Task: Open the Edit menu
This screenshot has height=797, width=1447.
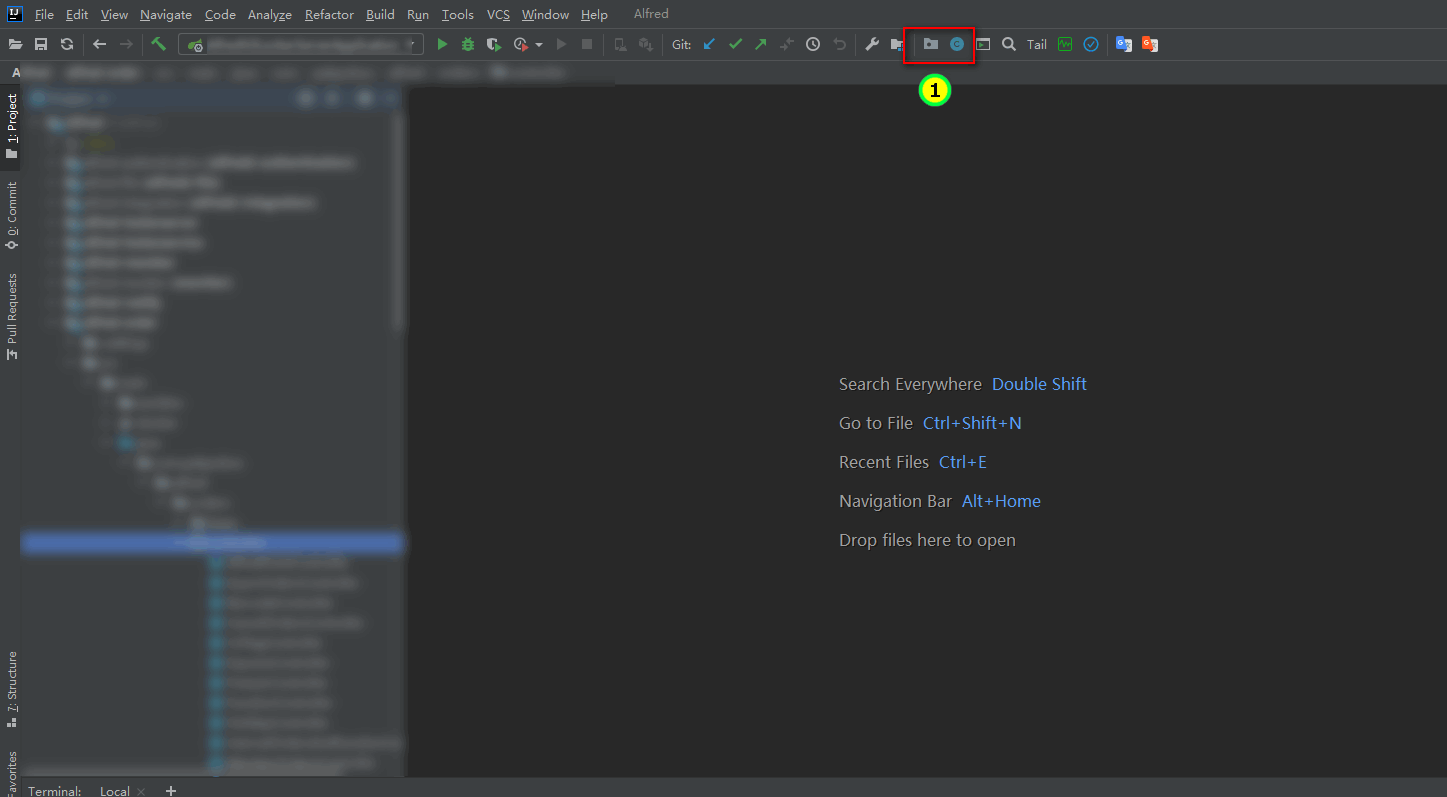Action: click(77, 15)
